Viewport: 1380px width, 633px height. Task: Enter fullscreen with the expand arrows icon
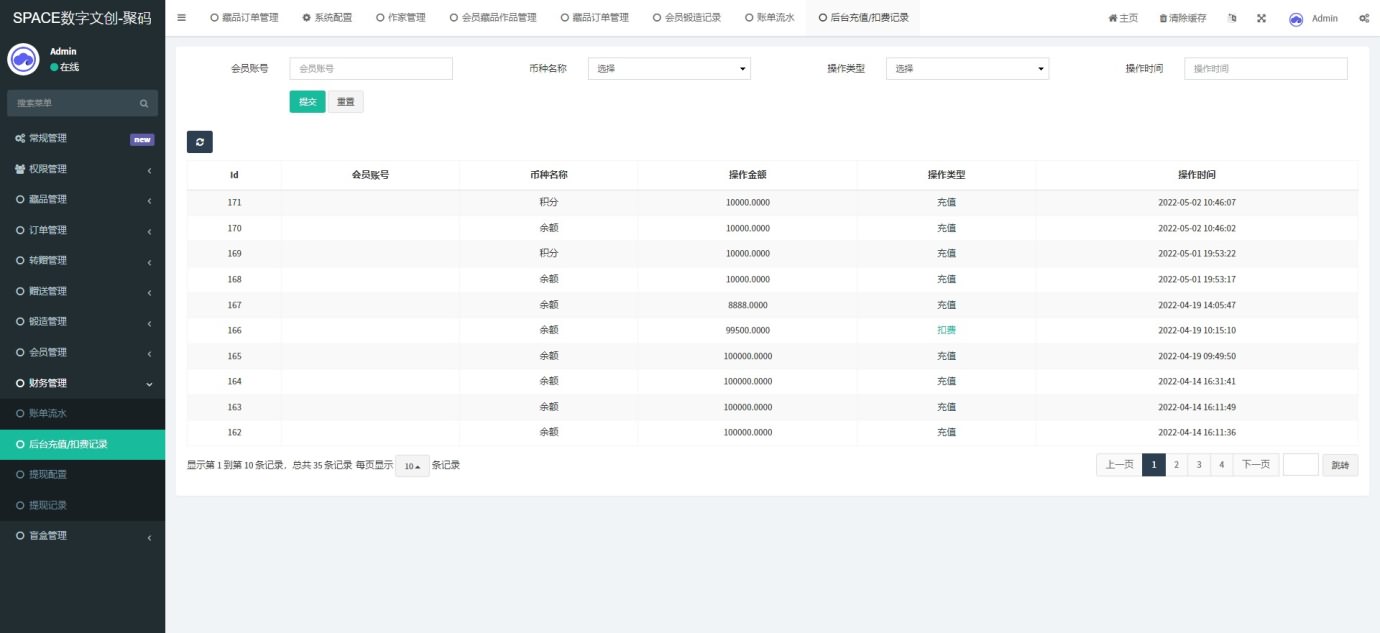(1261, 18)
